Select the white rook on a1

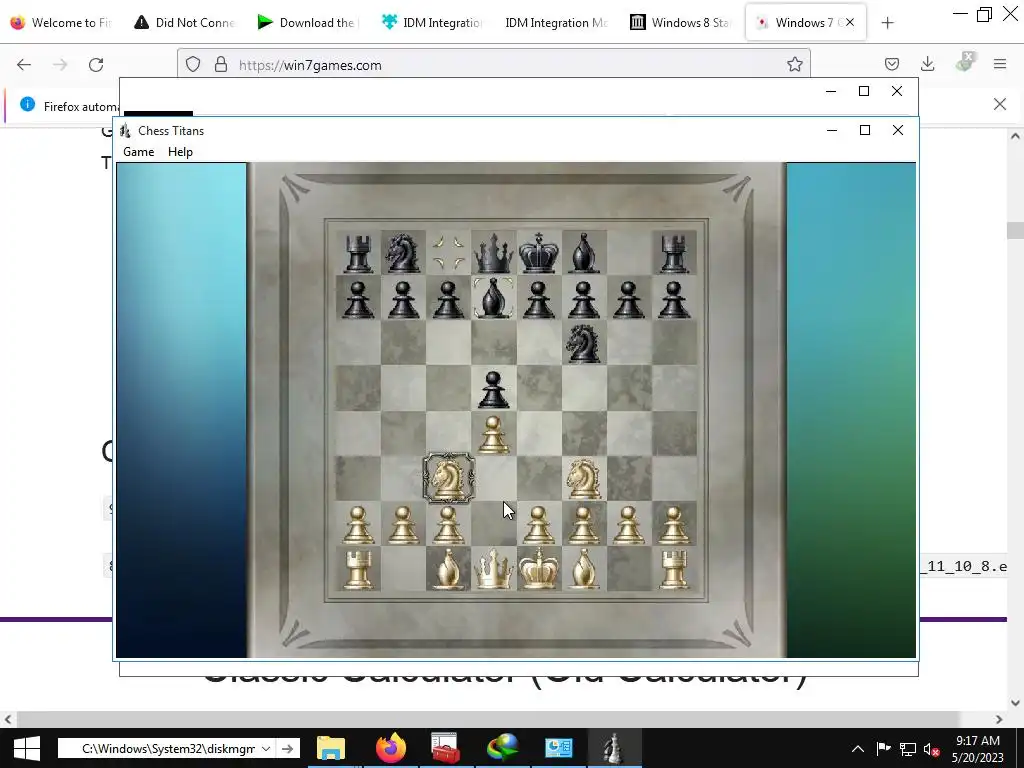358,569
